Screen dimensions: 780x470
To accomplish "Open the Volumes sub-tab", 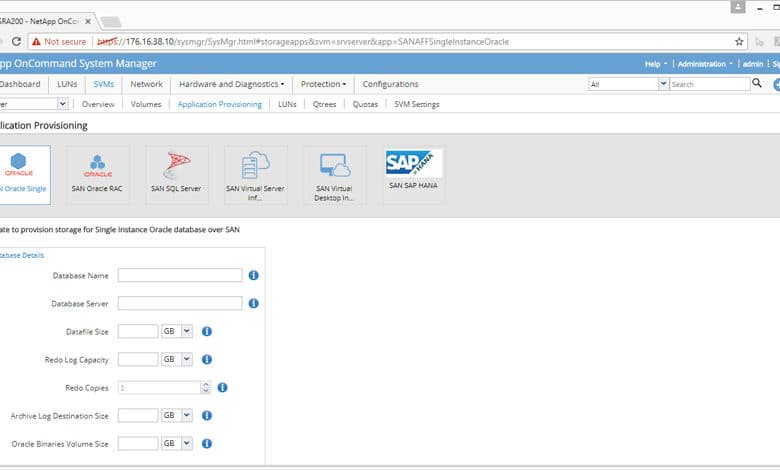I will coord(146,104).
